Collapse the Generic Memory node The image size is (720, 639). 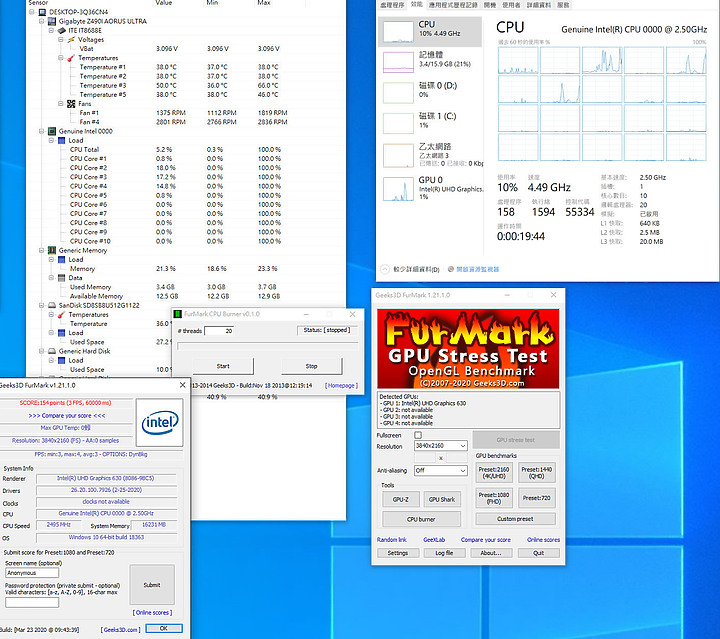click(x=41, y=251)
